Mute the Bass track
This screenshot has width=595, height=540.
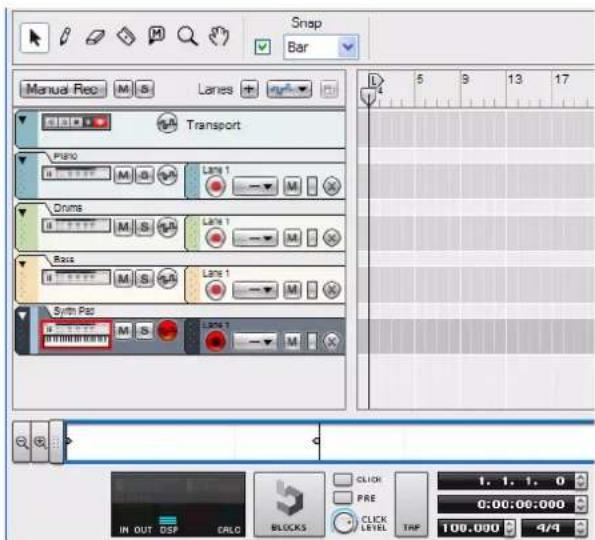click(123, 279)
